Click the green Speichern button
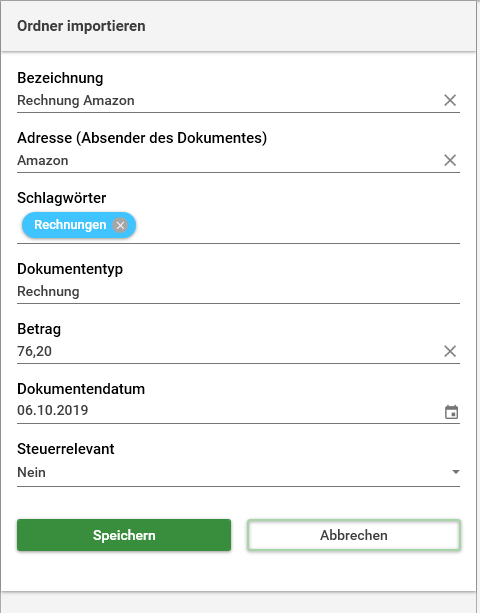The image size is (480, 613). coord(124,535)
